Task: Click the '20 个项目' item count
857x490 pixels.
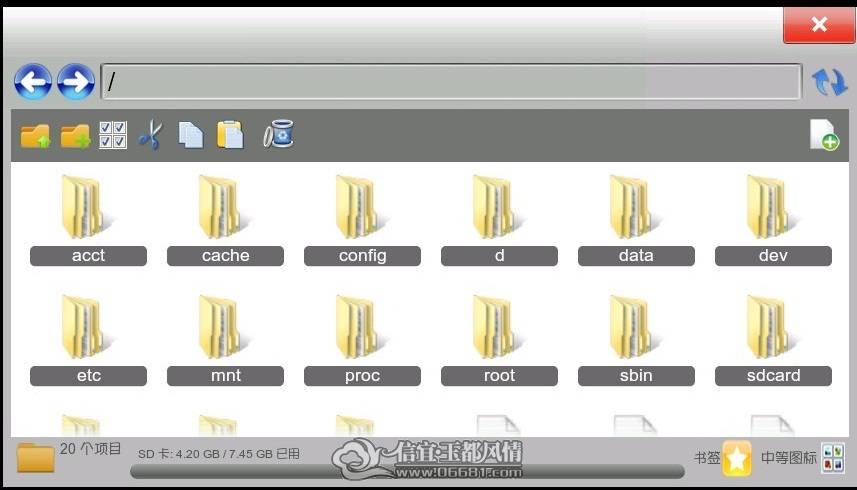Action: (90, 448)
